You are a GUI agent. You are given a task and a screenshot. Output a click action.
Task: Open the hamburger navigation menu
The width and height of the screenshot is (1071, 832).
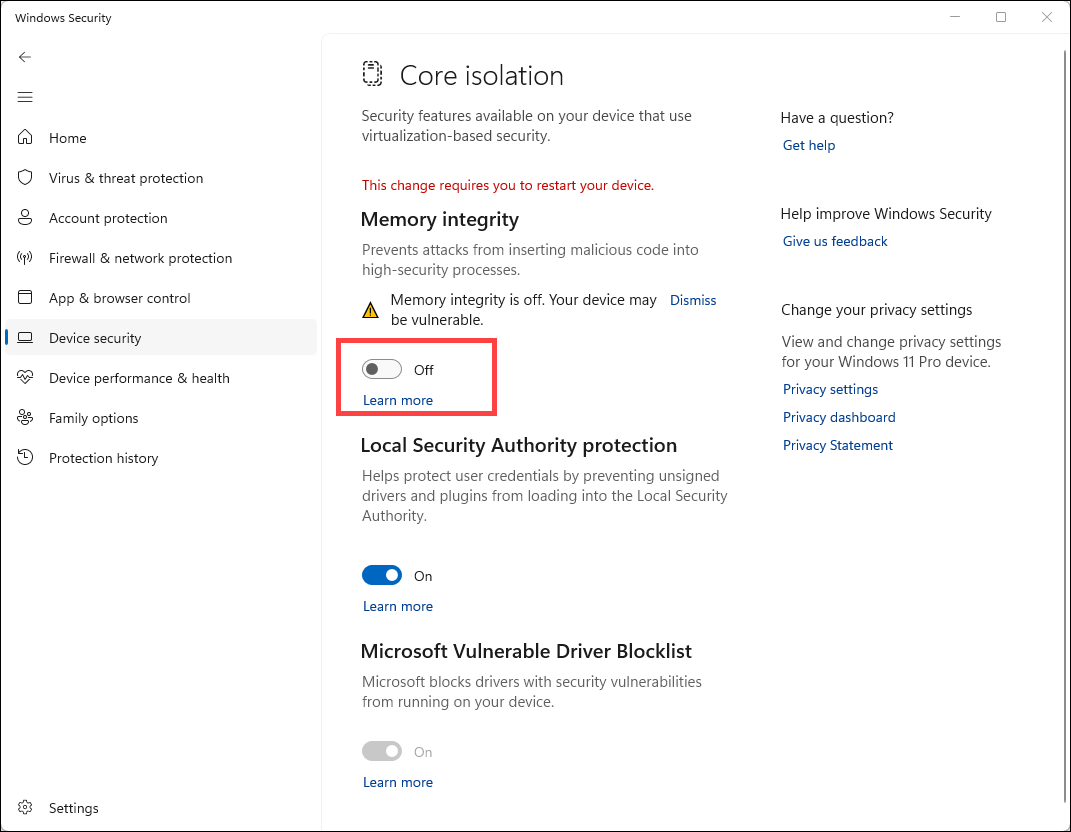tap(25, 97)
